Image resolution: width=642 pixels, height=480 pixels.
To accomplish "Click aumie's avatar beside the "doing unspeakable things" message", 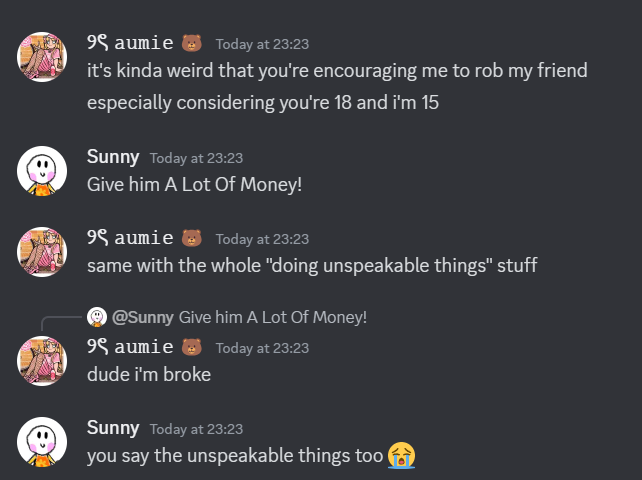I will tap(43, 252).
